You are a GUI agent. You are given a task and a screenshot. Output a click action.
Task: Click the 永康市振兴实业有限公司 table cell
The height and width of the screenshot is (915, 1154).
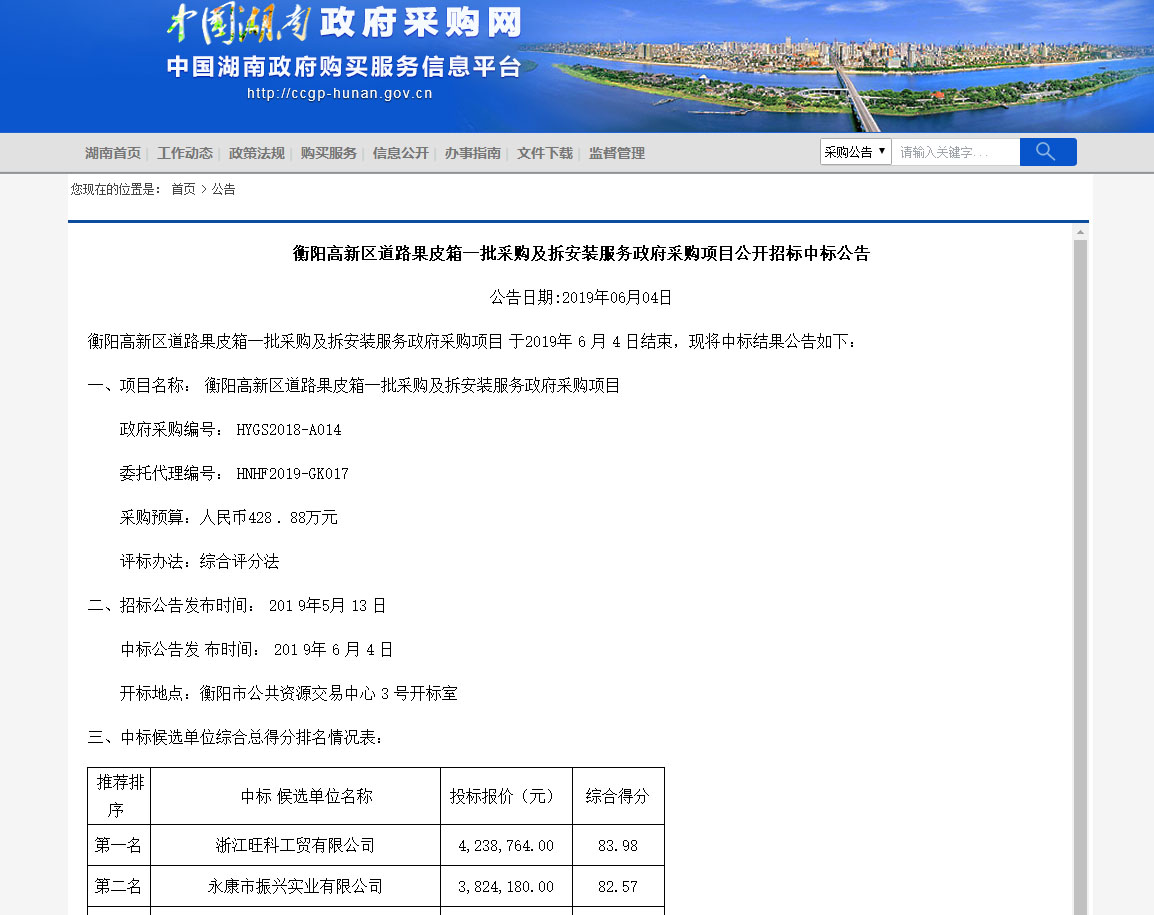(x=295, y=887)
